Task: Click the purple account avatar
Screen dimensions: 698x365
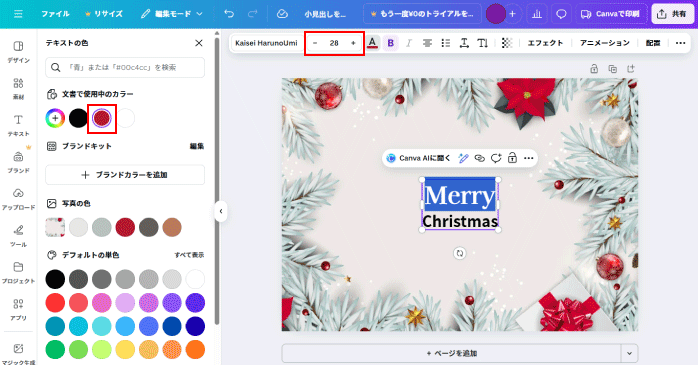Action: tap(495, 14)
